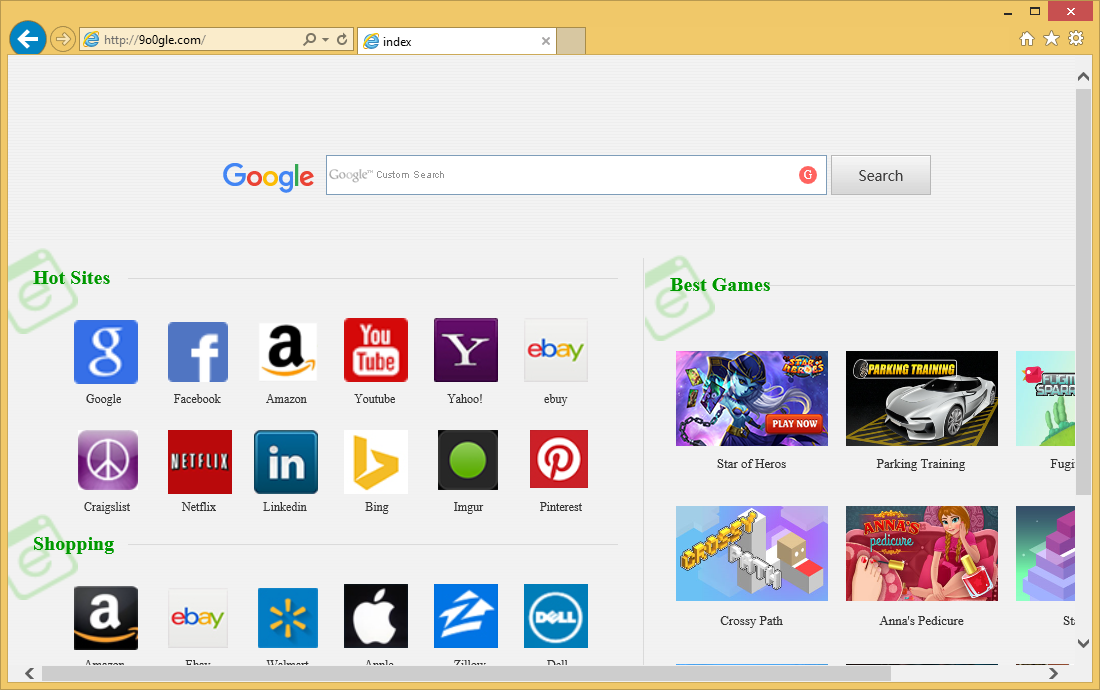Open the Amazon icon in Hot Sites

point(288,352)
